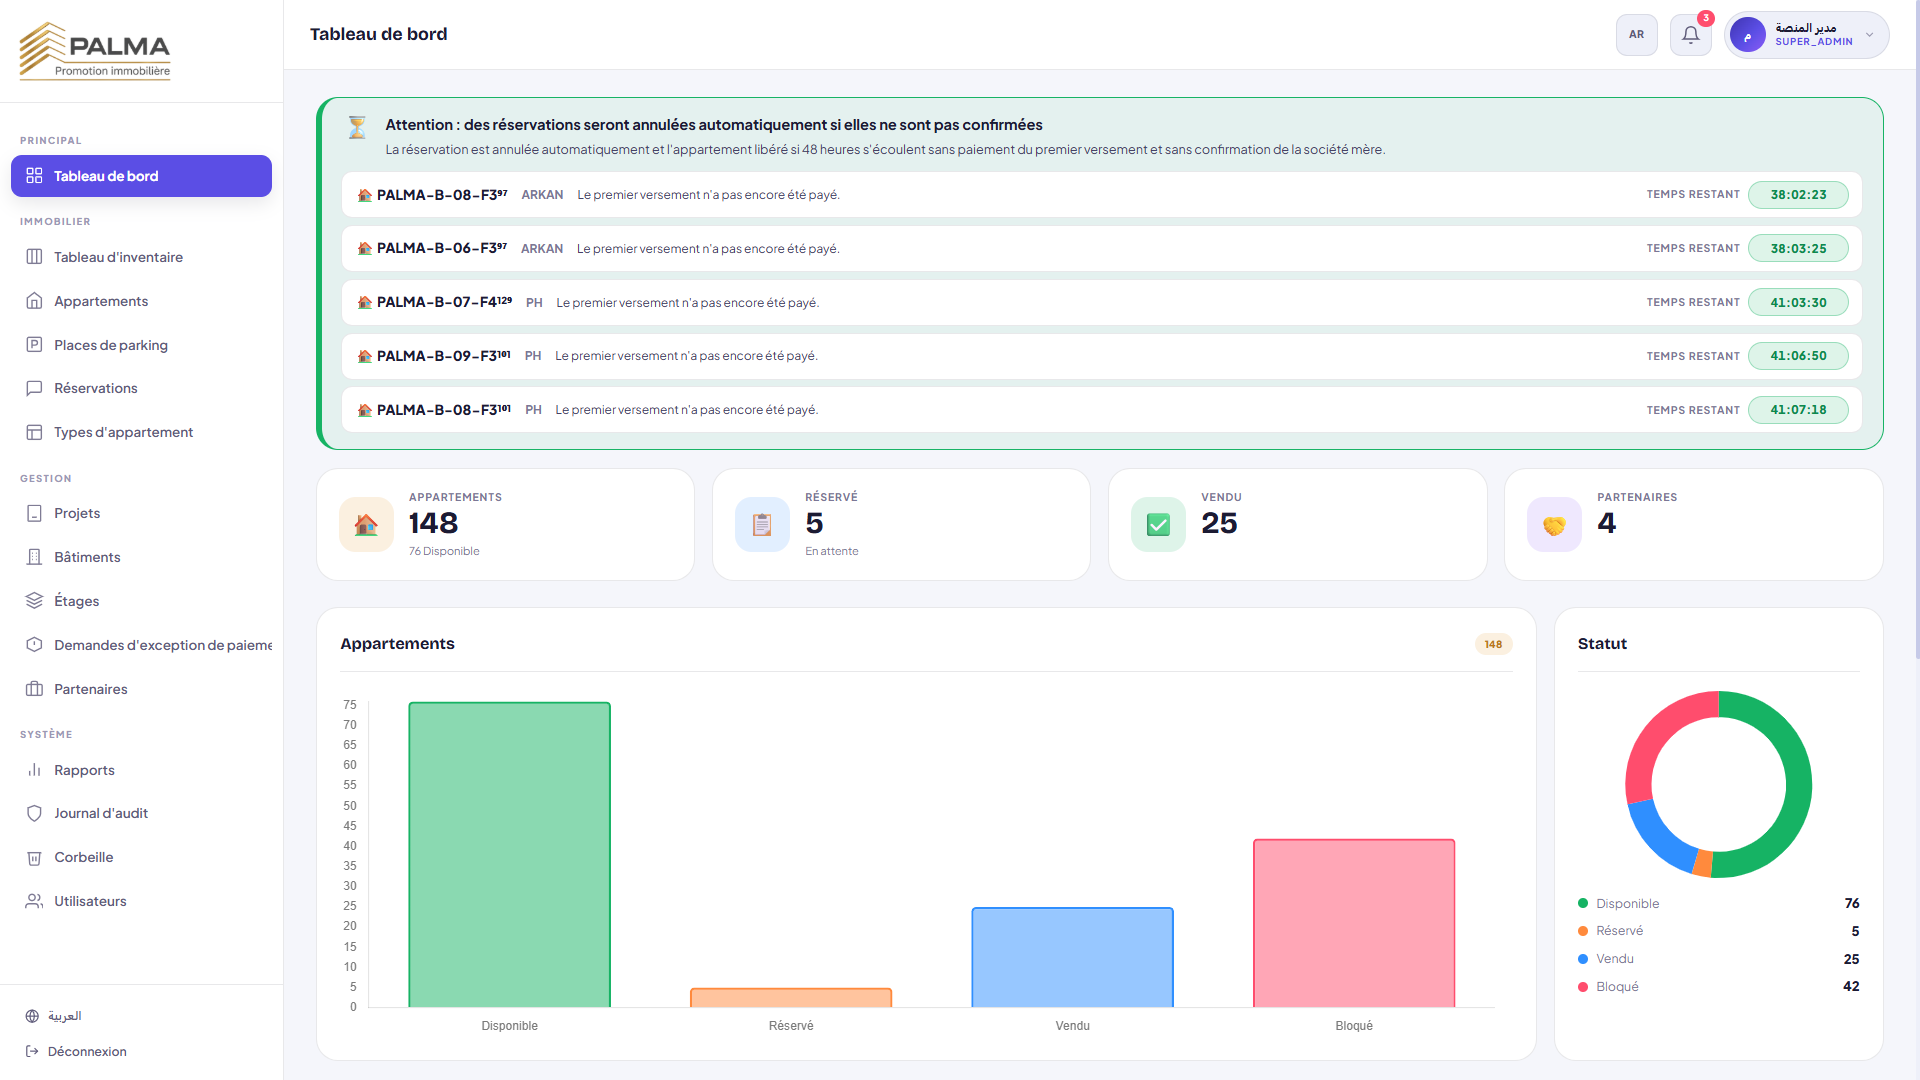Image resolution: width=1920 pixels, height=1080 pixels.
Task: Click the 38:03:25 remaining time badge
Action: (1798, 249)
